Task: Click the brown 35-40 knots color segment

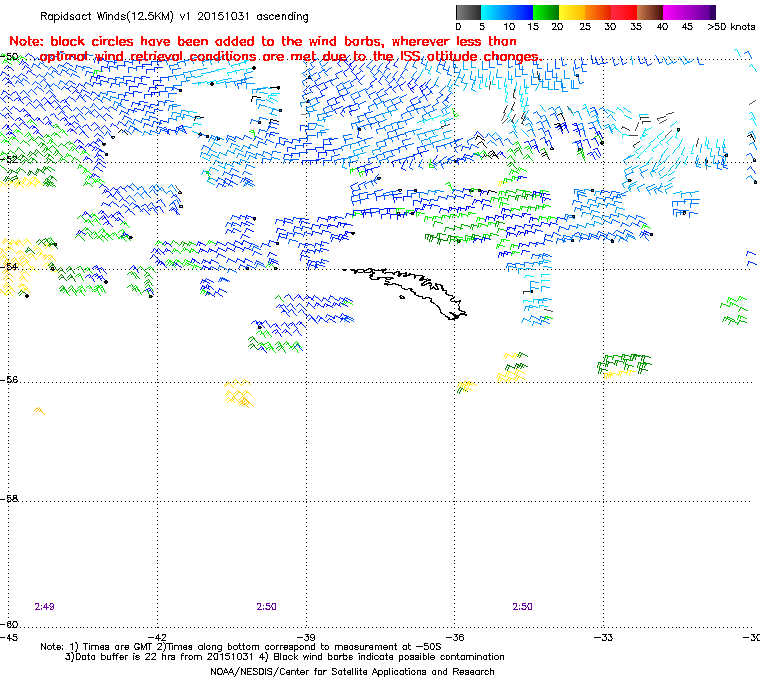Action: pos(649,12)
